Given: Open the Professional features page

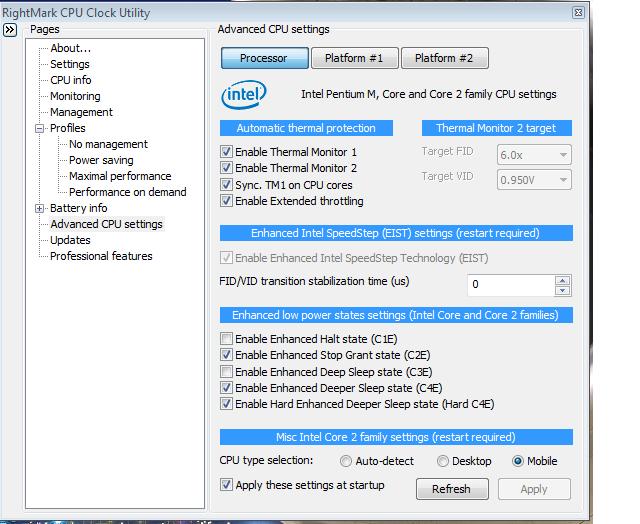Looking at the screenshot, I should pyautogui.click(x=101, y=256).
